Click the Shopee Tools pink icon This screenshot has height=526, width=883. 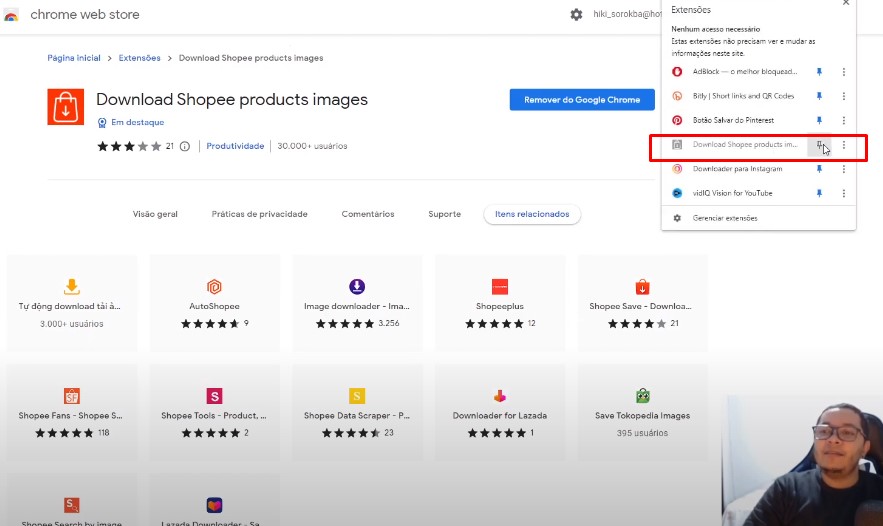(214, 396)
